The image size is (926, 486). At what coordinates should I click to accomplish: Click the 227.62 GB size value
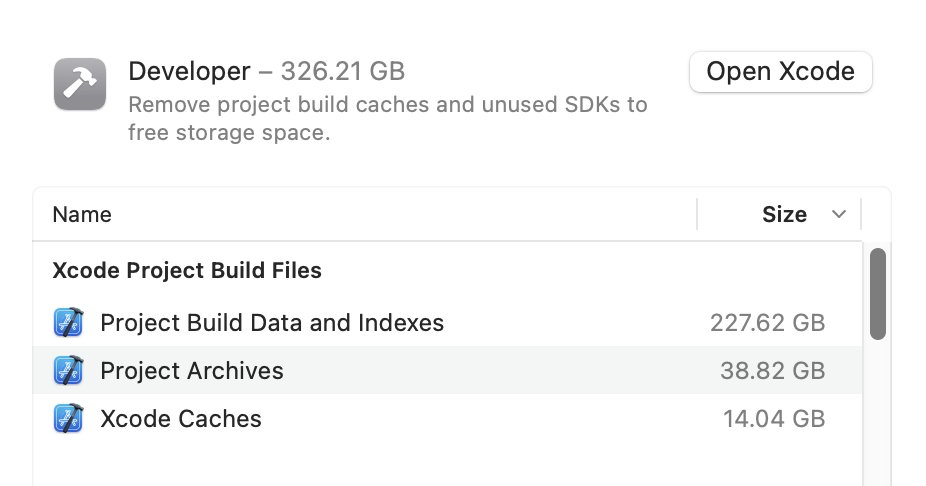767,323
